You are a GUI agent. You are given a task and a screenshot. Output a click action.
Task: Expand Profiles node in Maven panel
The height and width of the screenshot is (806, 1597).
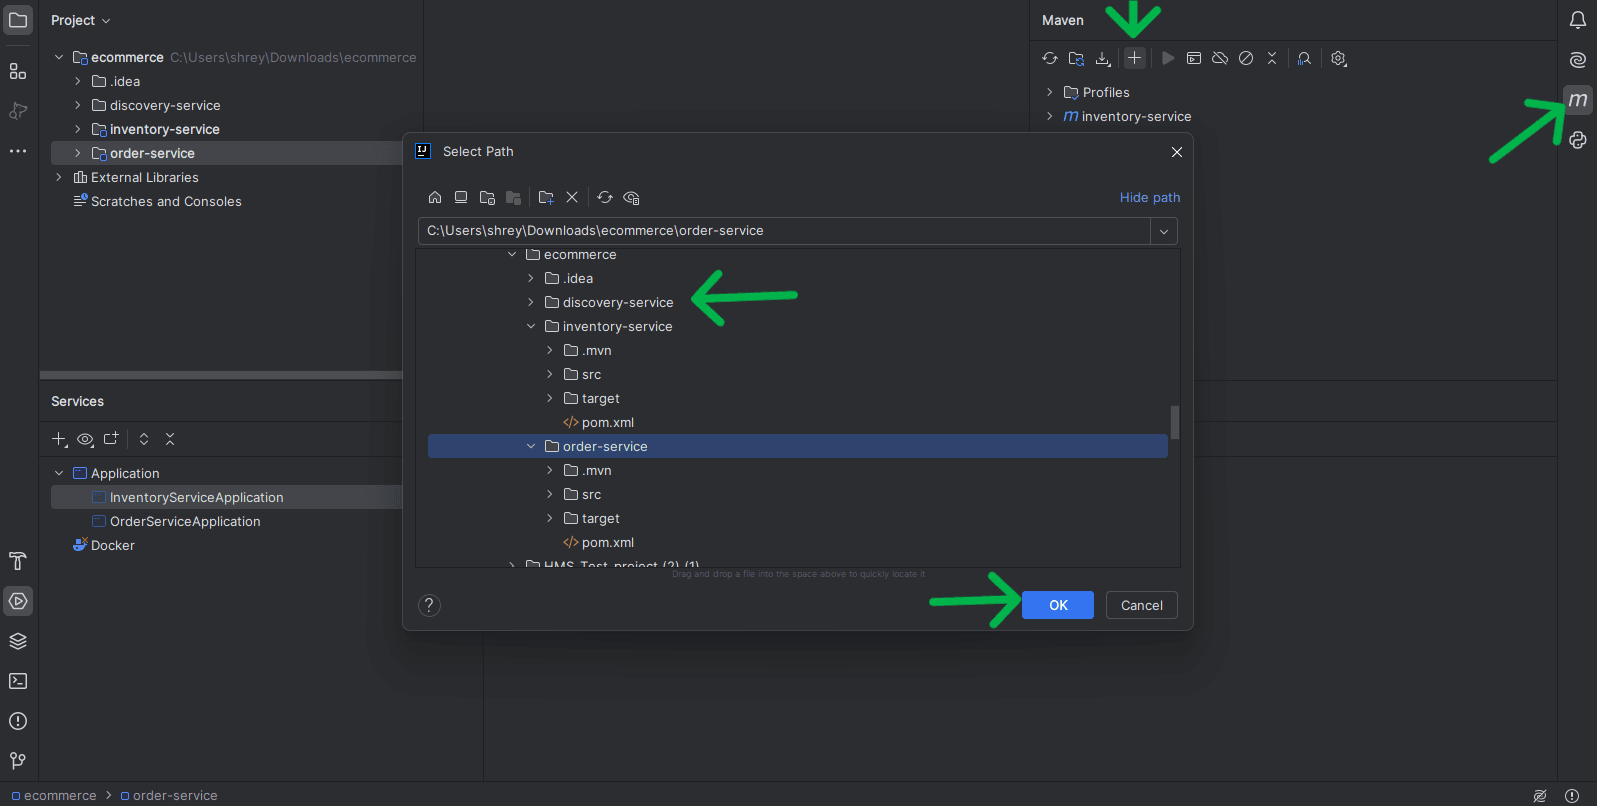(1049, 92)
